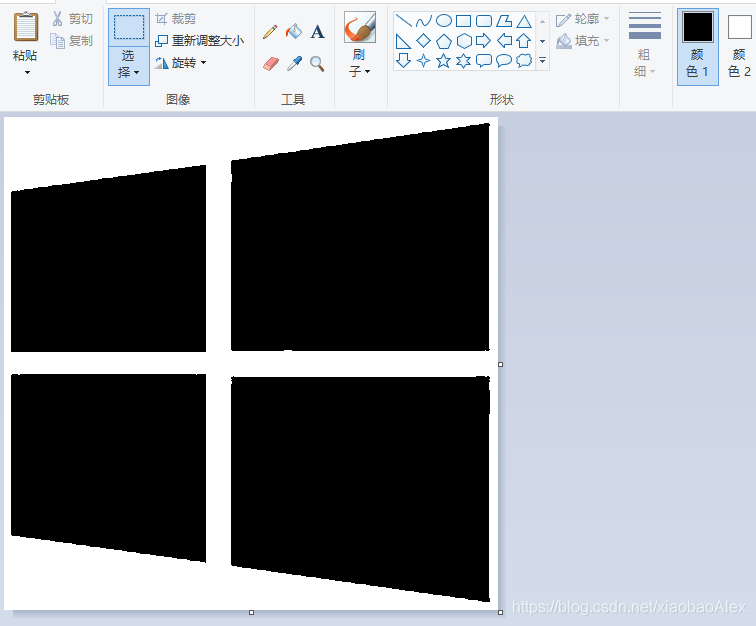Click the Paste clipboard icon
Screen dimensions: 756x626
pos(26,27)
